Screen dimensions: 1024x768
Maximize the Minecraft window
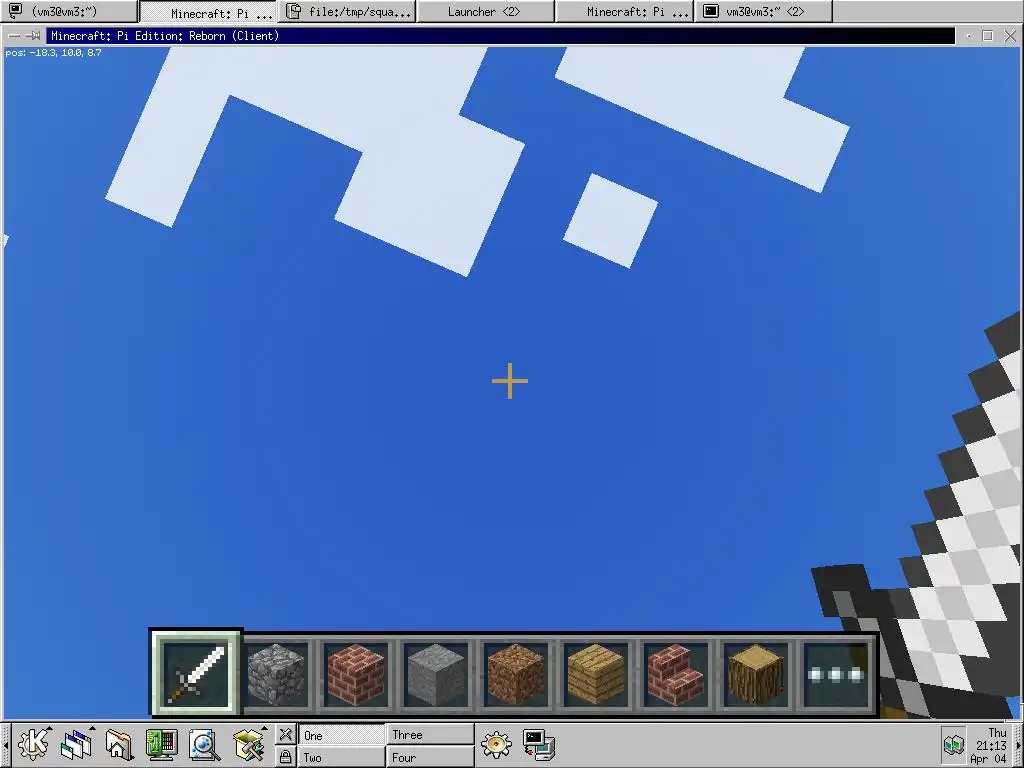(x=987, y=36)
